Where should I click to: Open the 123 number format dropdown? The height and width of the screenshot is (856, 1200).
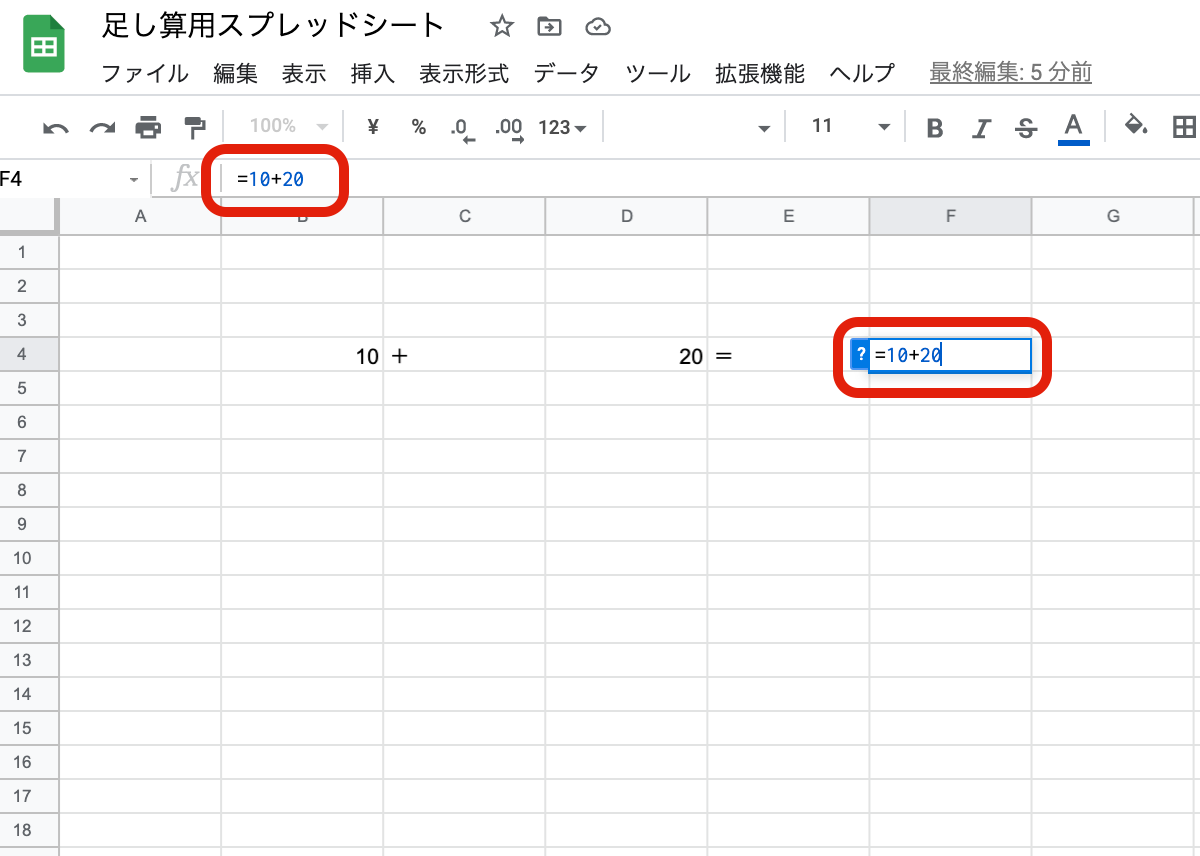click(563, 127)
